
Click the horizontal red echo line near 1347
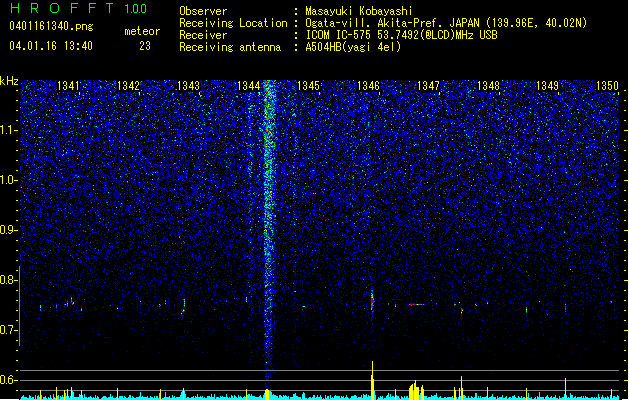click(x=417, y=305)
